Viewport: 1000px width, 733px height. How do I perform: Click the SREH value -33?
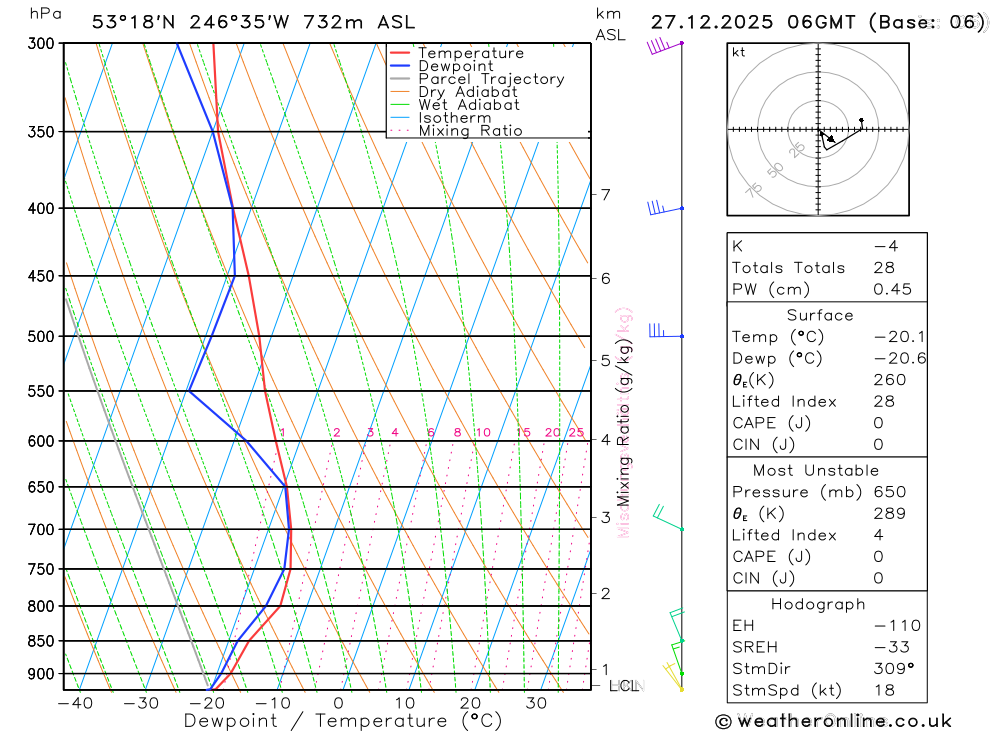coord(892,647)
